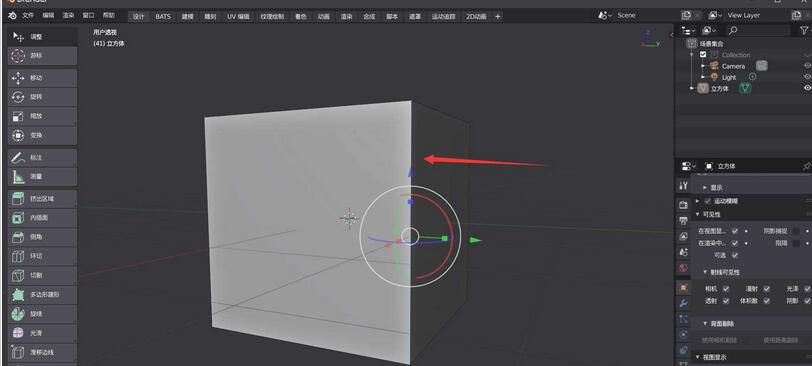Image resolution: width=812 pixels, height=366 pixels.
Task: Select the 倒角 (Bevel) tool
Action: coord(42,237)
